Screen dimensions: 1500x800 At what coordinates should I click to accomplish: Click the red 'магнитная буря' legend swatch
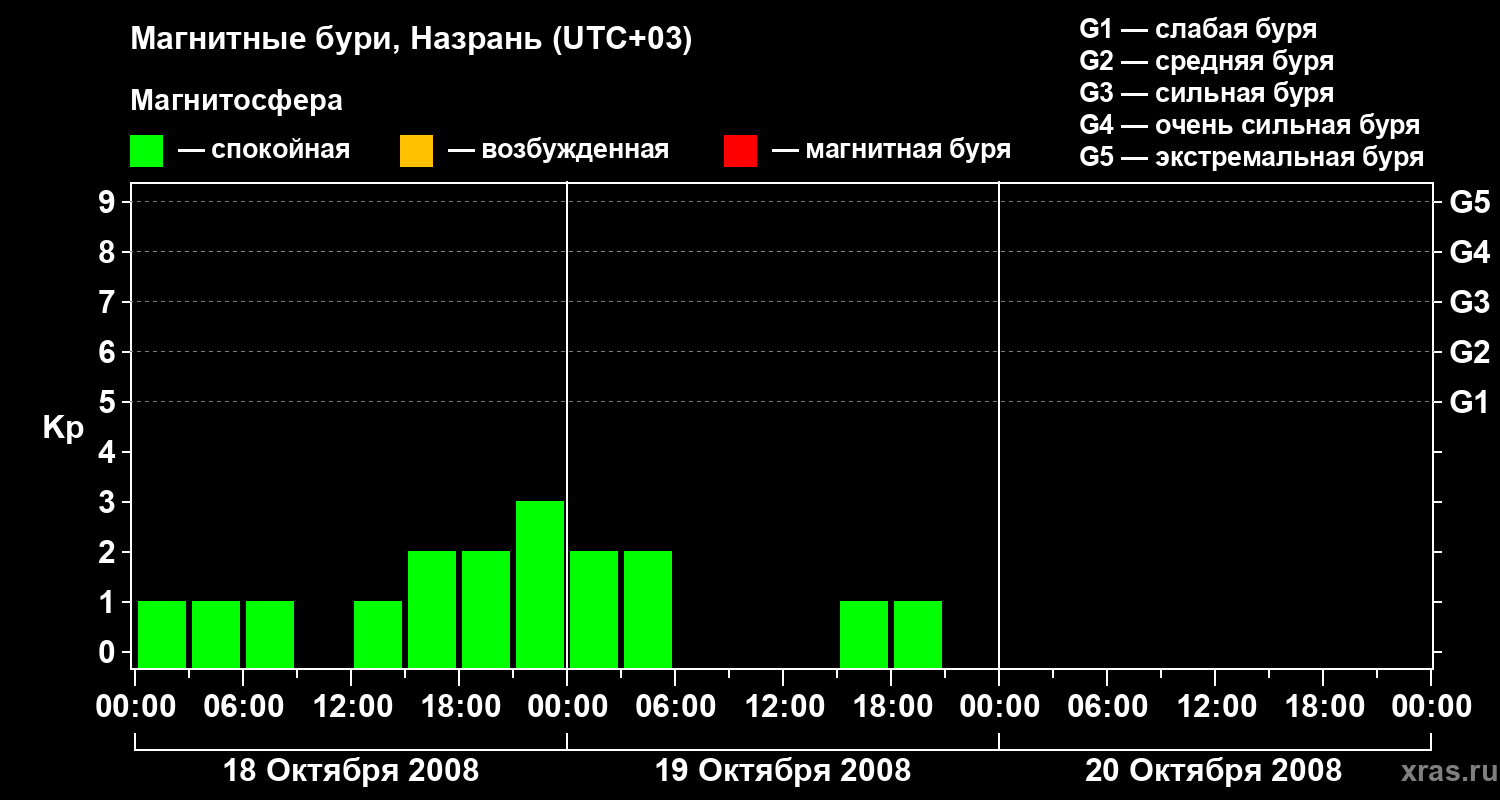740,151
